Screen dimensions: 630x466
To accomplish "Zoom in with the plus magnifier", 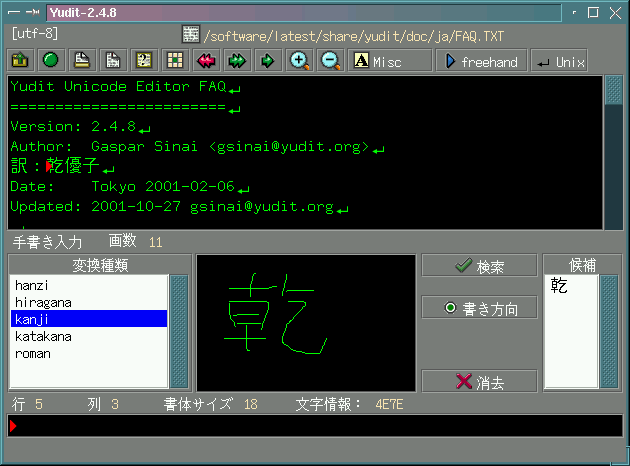I will pos(299,61).
